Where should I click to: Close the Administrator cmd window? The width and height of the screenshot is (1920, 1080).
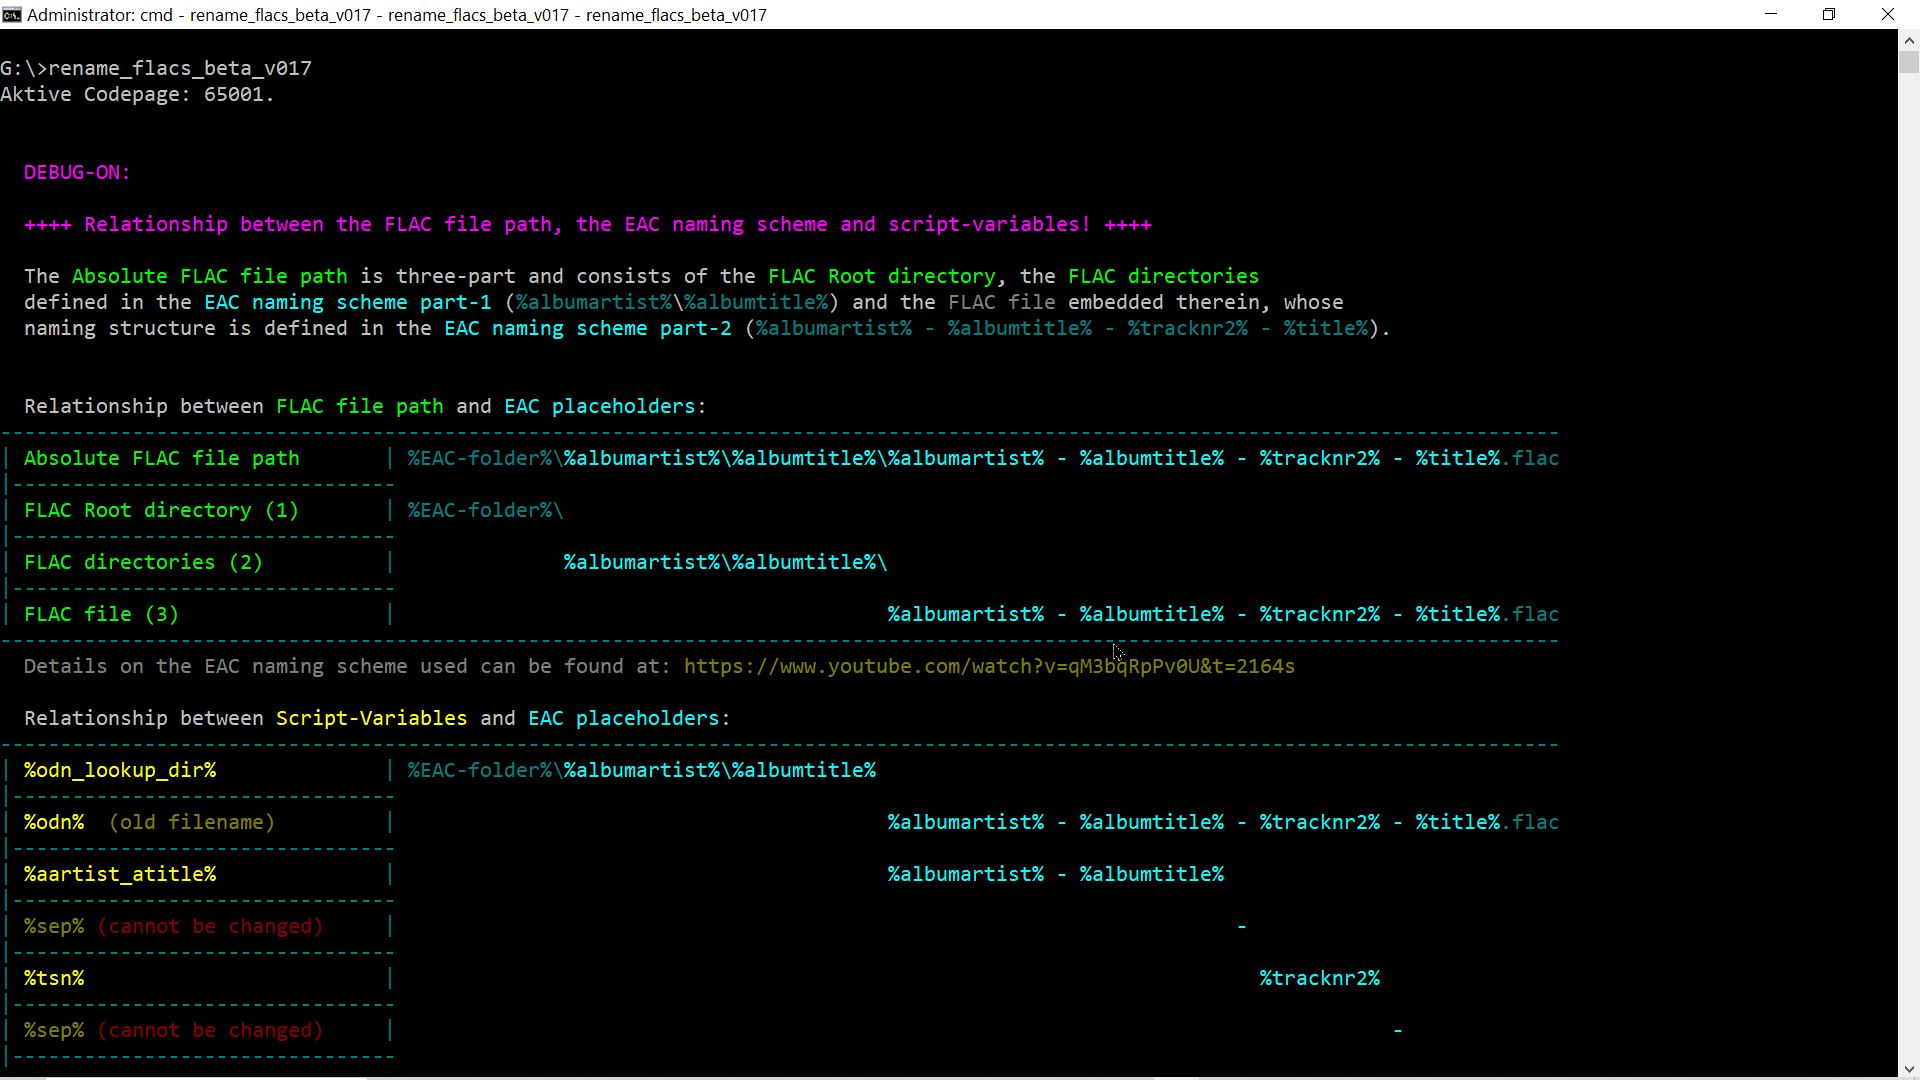point(1887,14)
